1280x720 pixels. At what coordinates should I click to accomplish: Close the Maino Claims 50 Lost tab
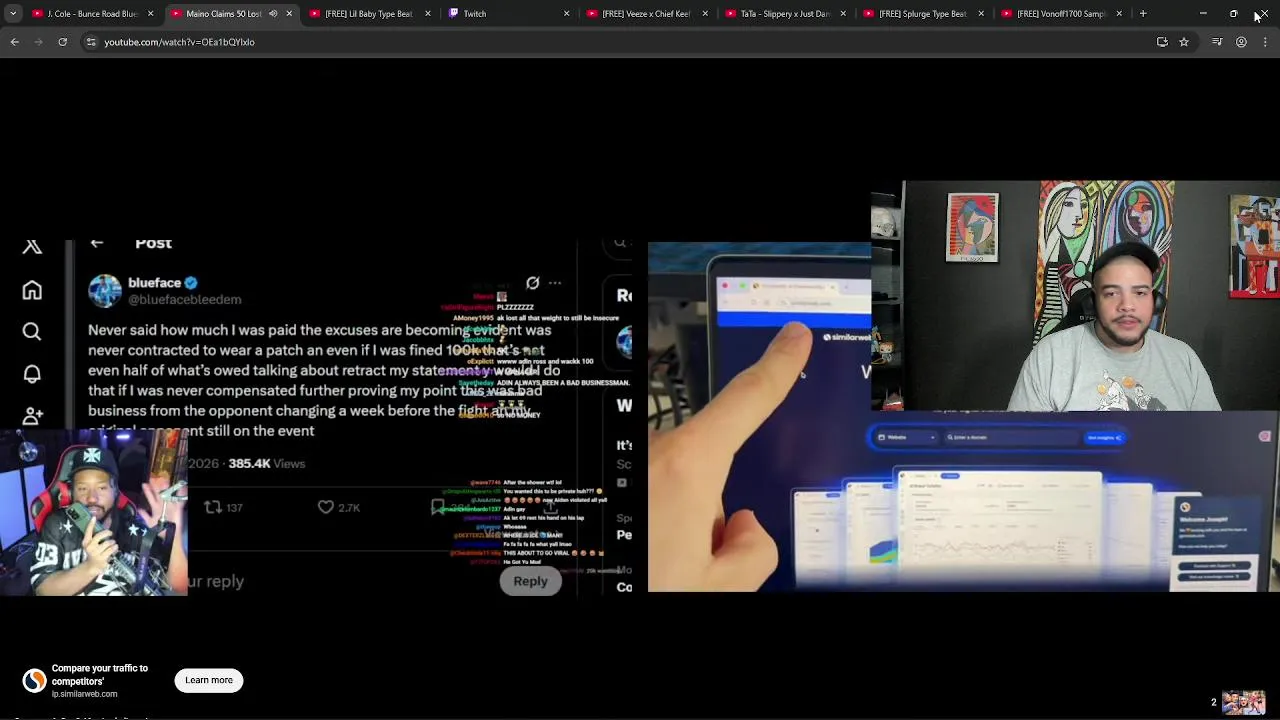click(x=289, y=14)
